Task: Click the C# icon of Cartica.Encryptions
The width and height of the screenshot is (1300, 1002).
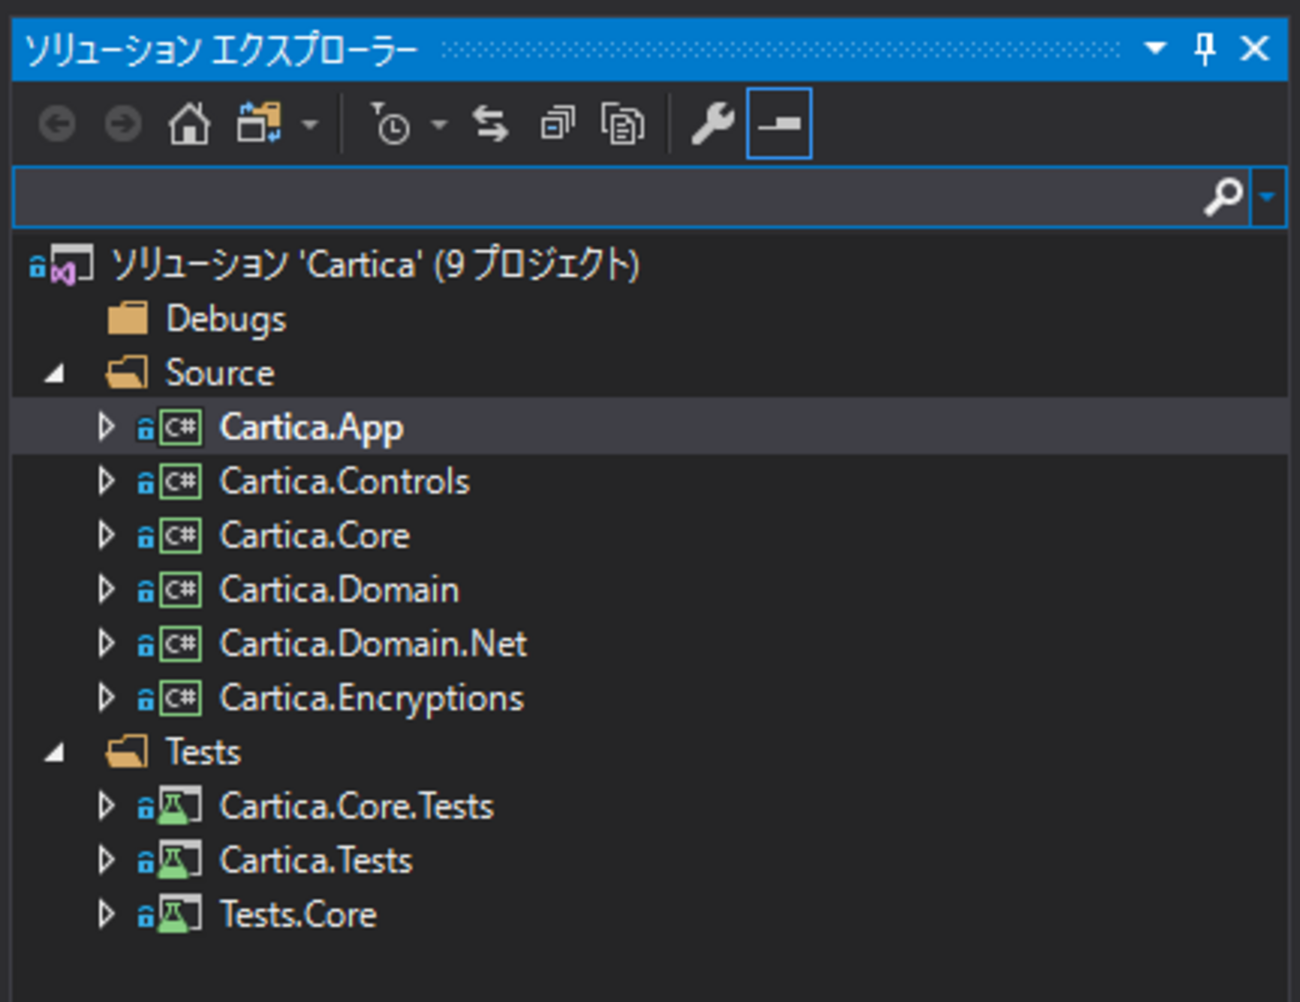Action: (181, 698)
